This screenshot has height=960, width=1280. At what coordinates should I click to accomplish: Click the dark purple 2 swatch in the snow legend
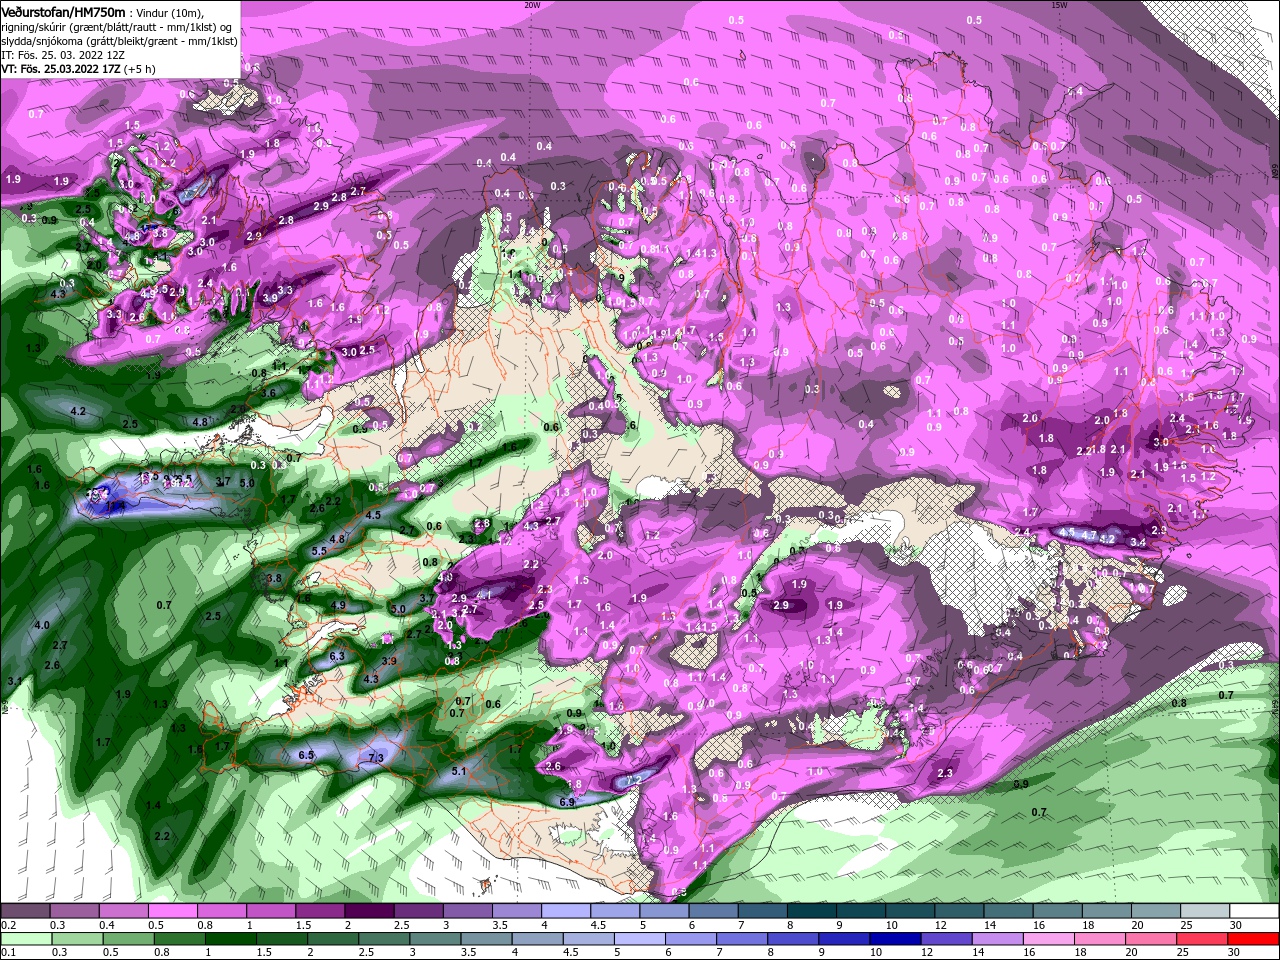(368, 911)
